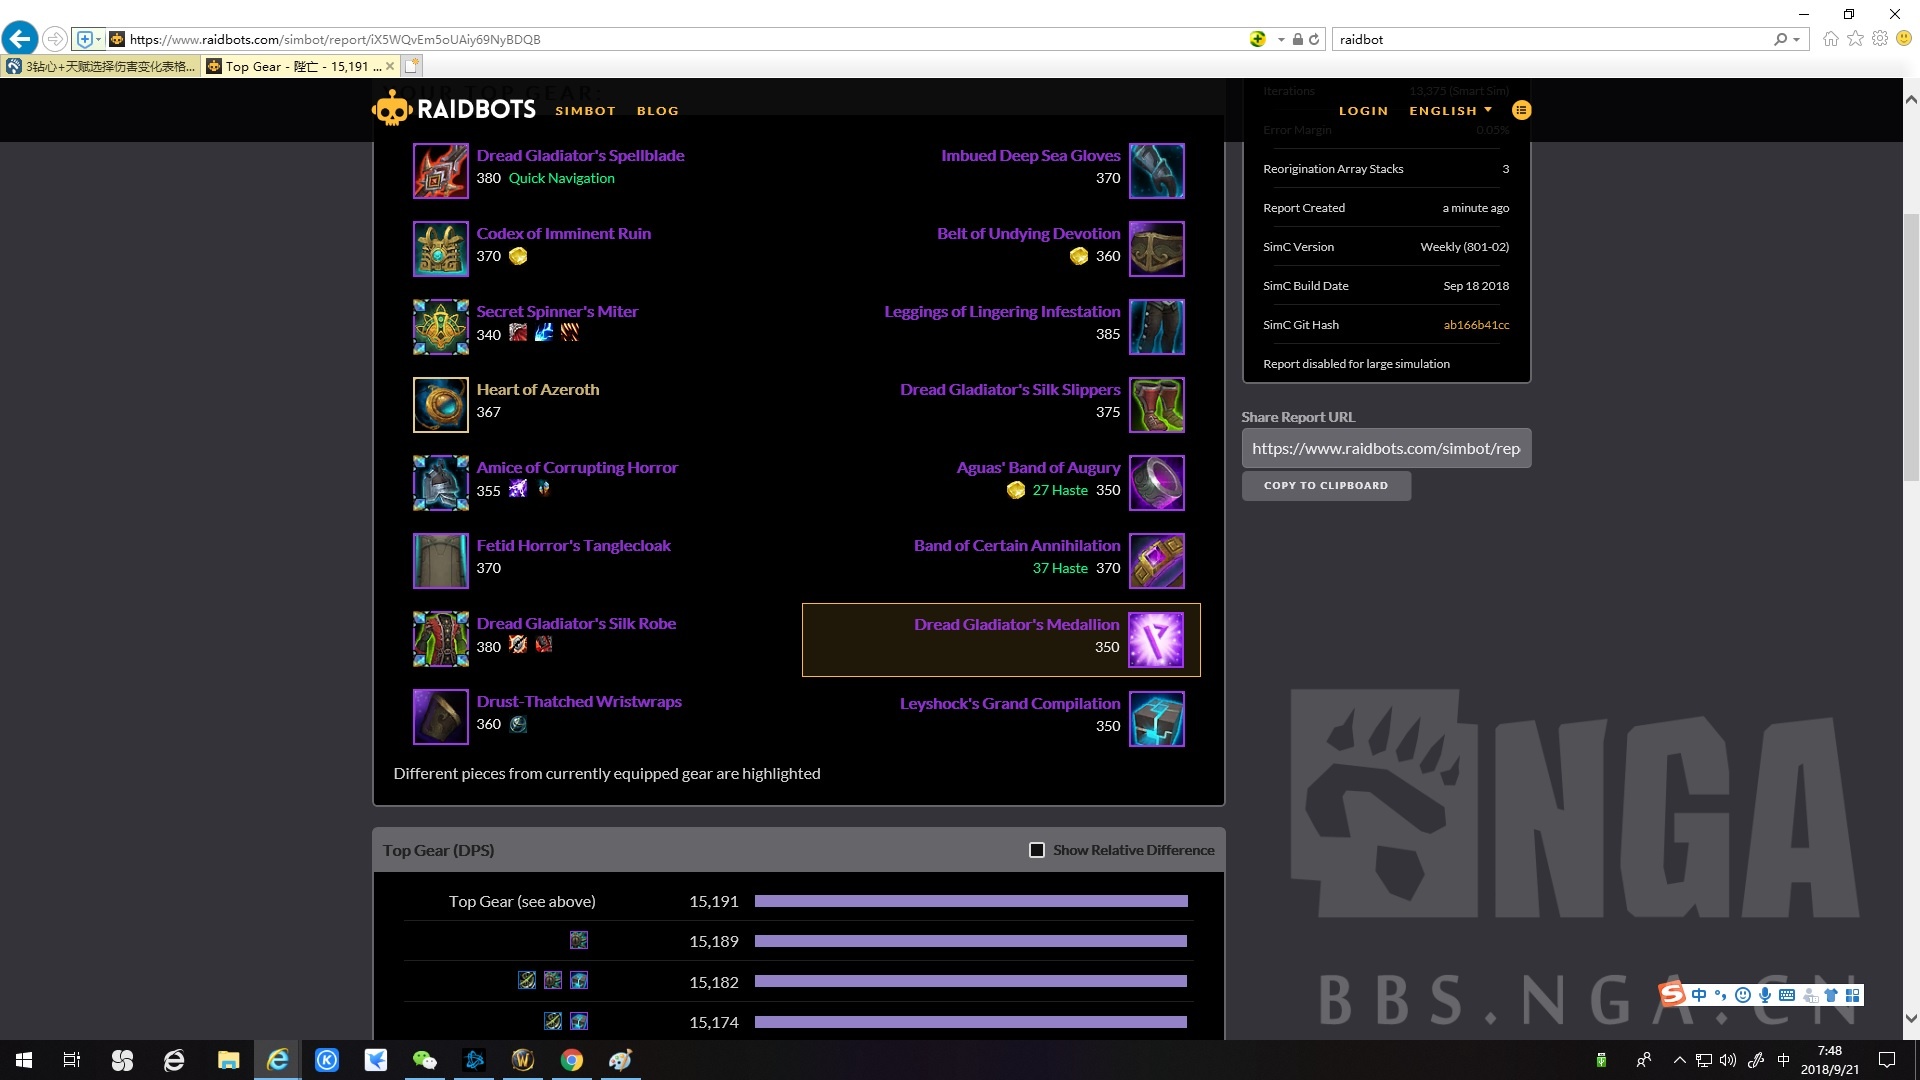
Task: Click the Dread Gladiator's Medallion icon
Action: pos(1156,640)
